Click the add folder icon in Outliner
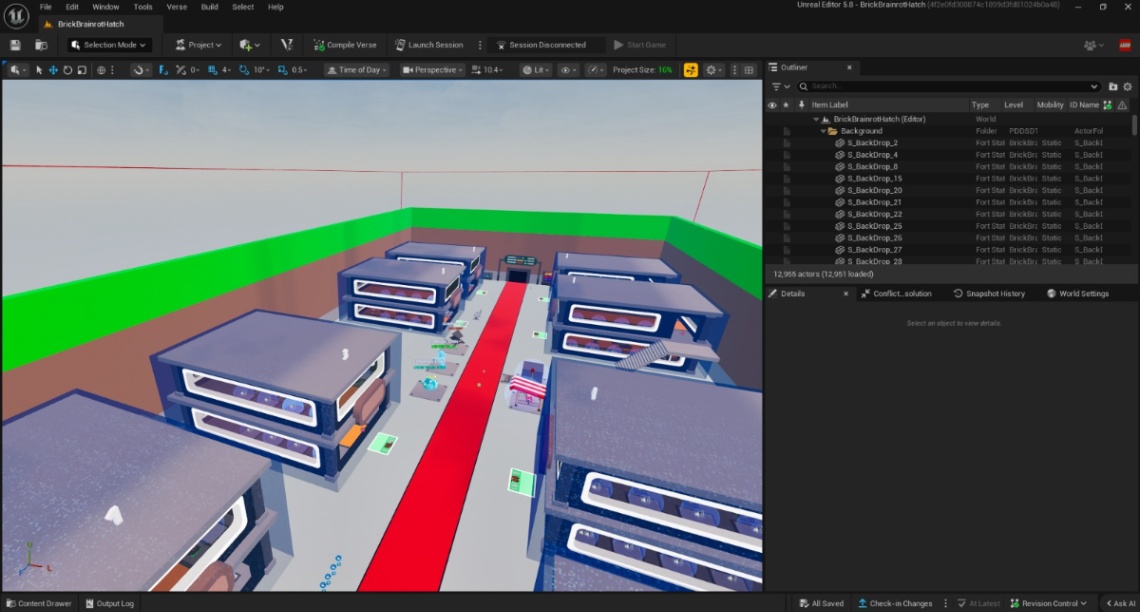This screenshot has height=612, width=1140. pos(1113,87)
